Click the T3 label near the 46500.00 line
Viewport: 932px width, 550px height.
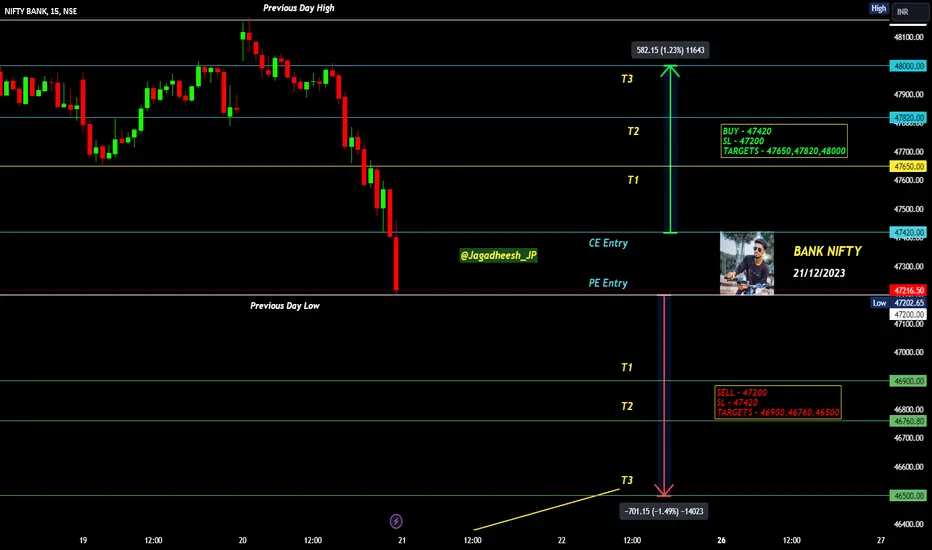click(627, 480)
